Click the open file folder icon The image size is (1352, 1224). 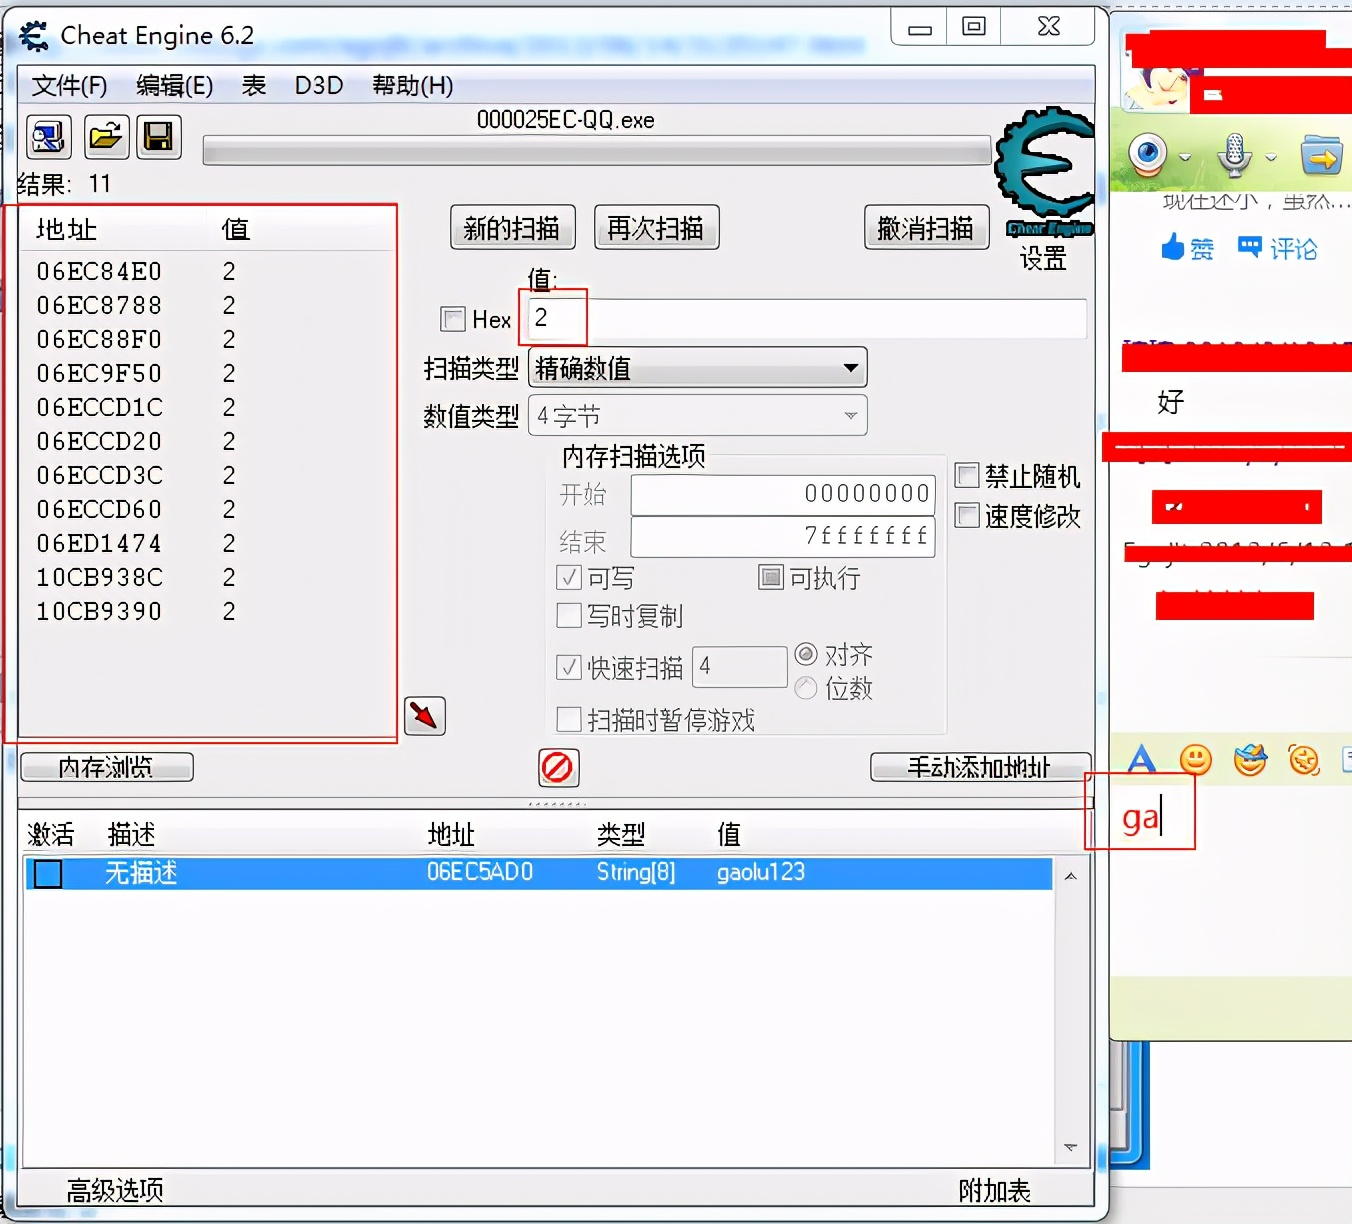106,137
